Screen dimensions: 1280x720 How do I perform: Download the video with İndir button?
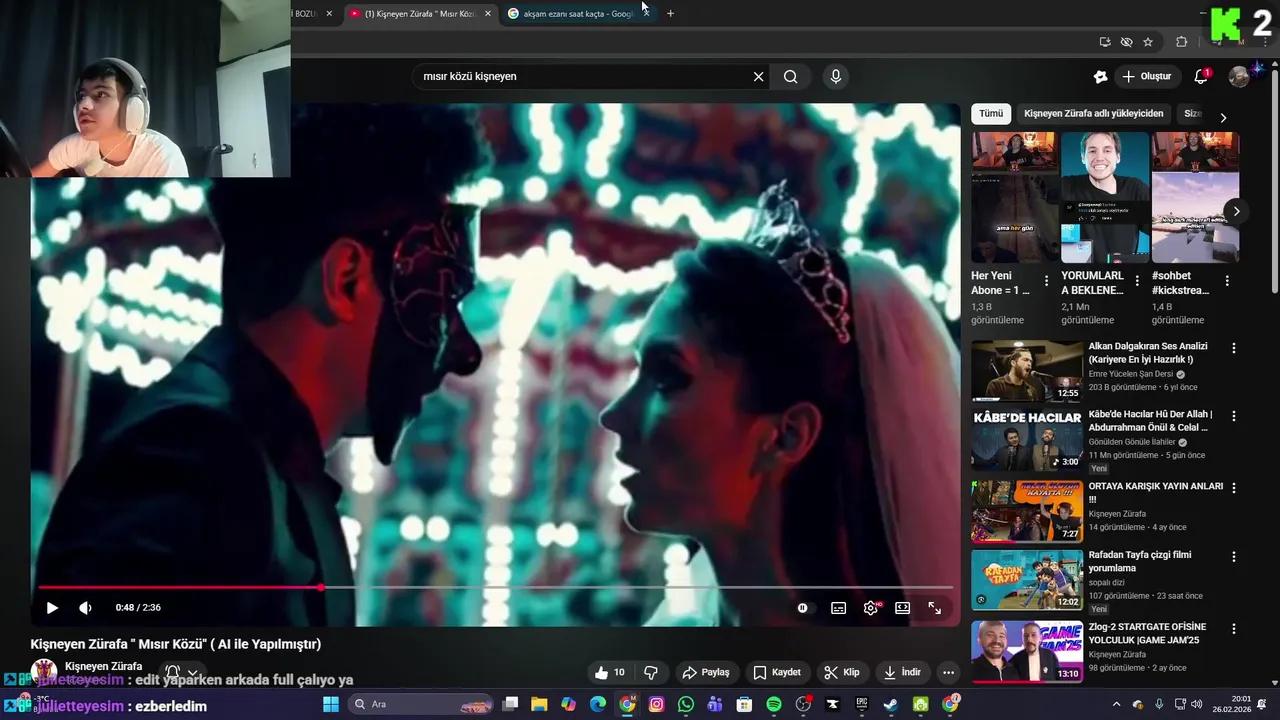tap(901, 672)
